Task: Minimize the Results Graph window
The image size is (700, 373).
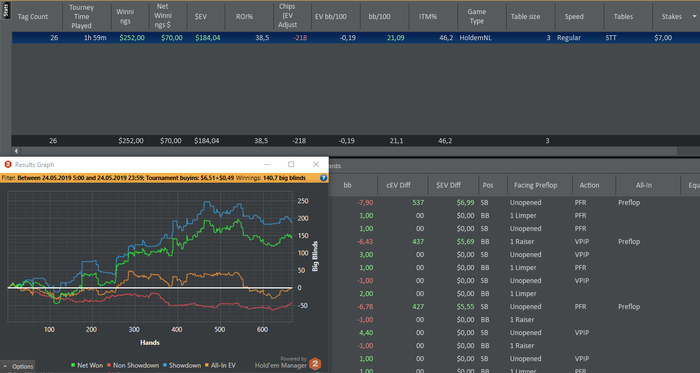Action: (267, 164)
